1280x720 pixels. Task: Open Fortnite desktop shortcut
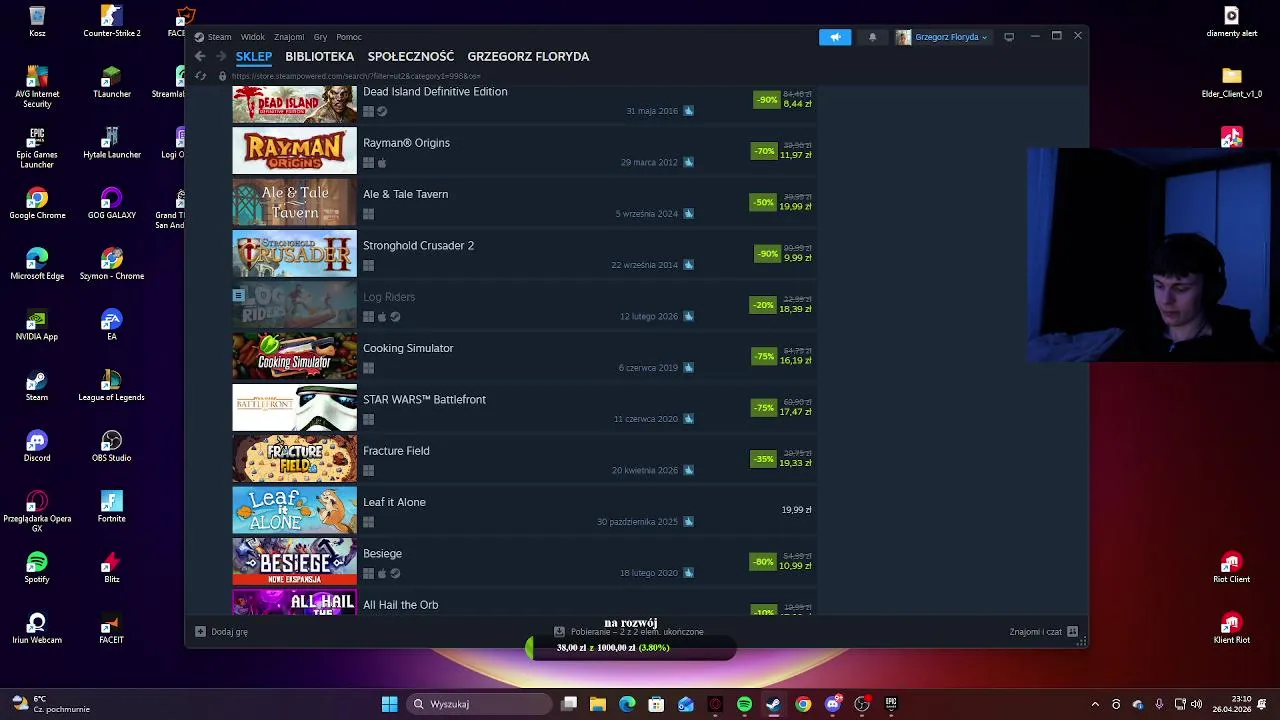(111, 507)
